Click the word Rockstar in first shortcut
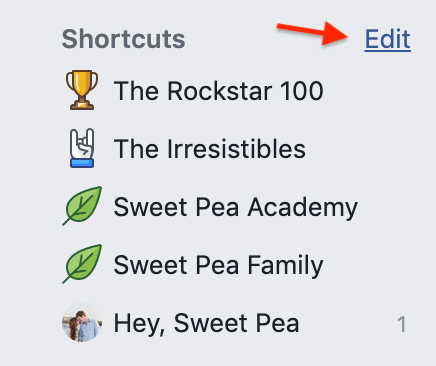The height and width of the screenshot is (366, 436). pyautogui.click(x=219, y=91)
